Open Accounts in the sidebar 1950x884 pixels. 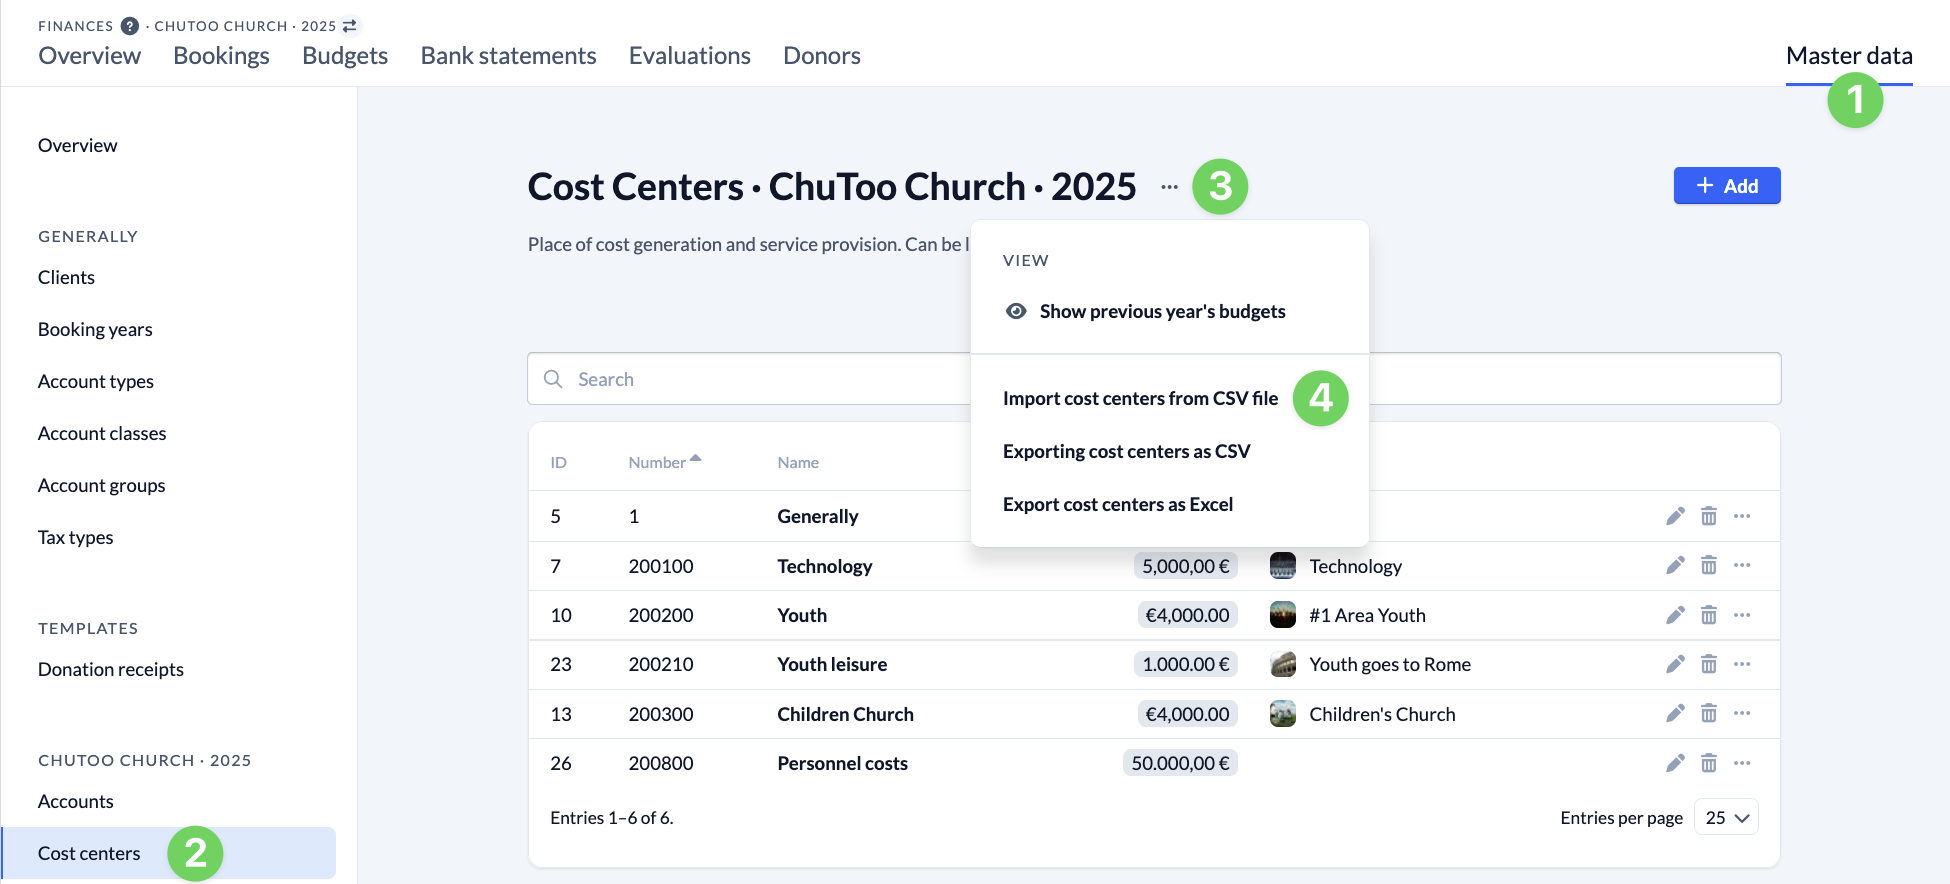[x=76, y=801]
